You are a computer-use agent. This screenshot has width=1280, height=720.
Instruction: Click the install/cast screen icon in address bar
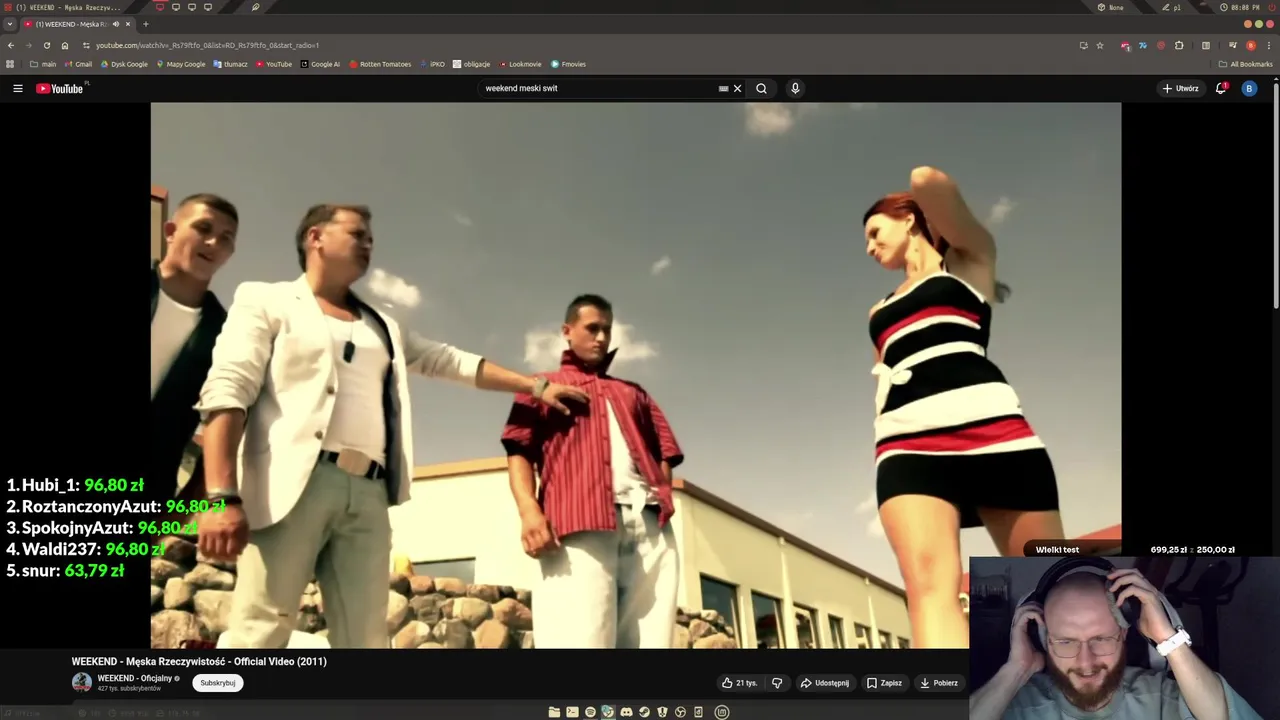1083,45
